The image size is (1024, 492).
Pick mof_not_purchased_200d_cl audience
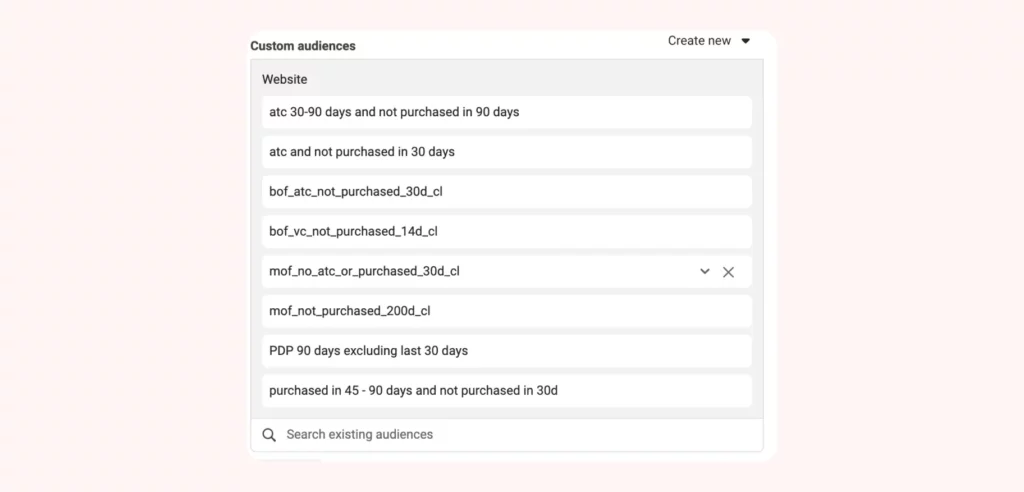(507, 312)
